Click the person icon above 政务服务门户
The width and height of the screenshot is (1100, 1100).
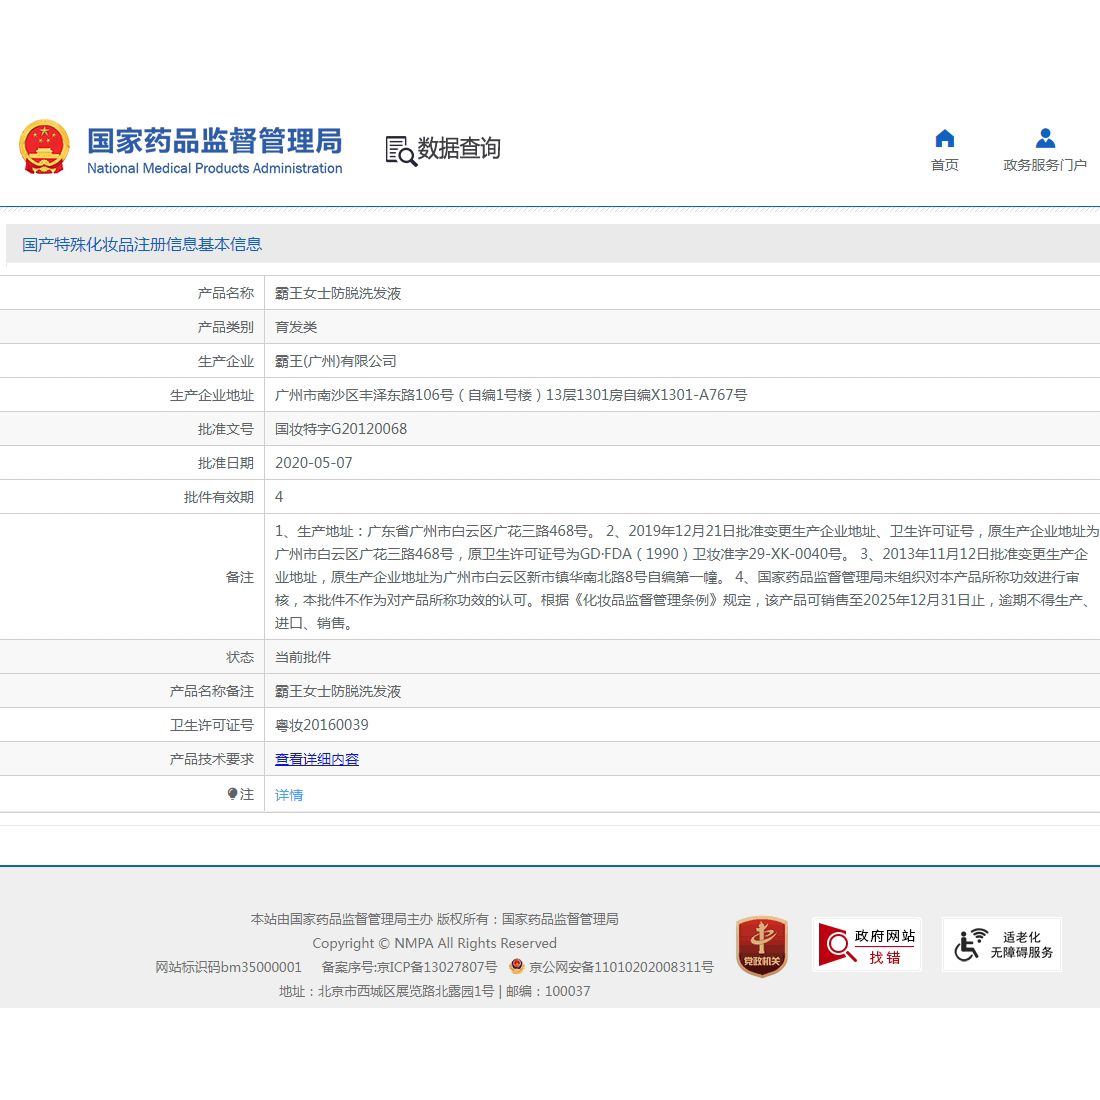1045,138
